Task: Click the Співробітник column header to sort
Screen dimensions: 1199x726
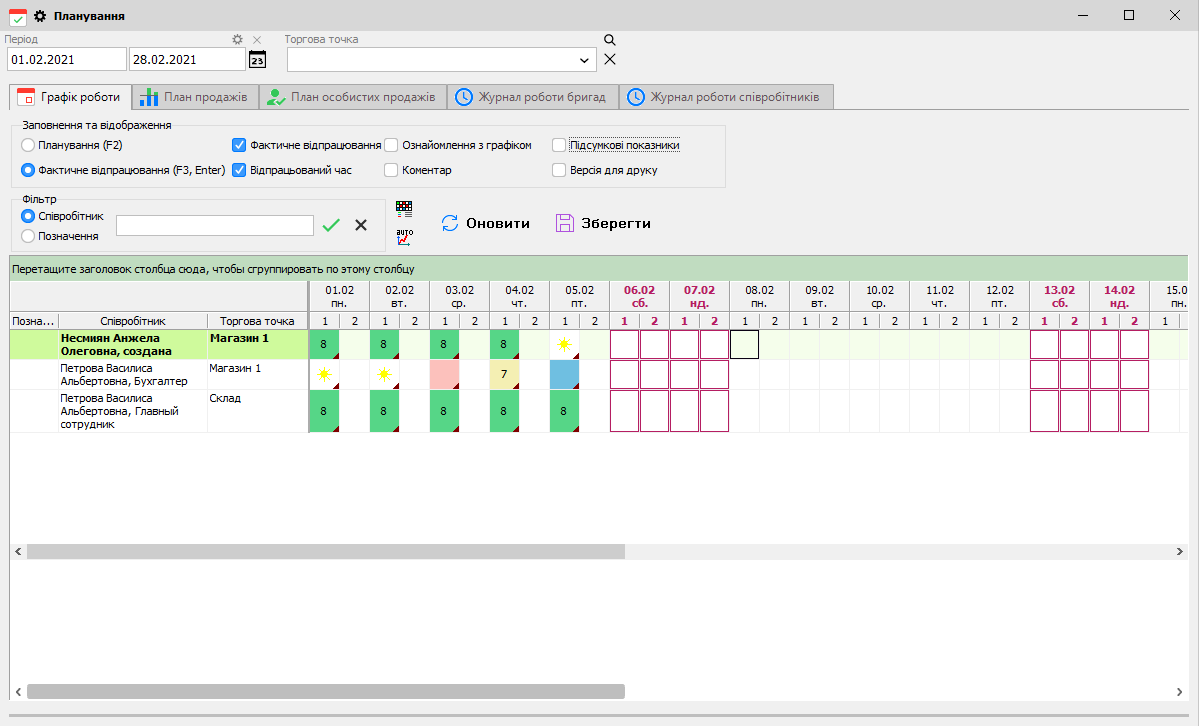Action: pyautogui.click(x=133, y=321)
